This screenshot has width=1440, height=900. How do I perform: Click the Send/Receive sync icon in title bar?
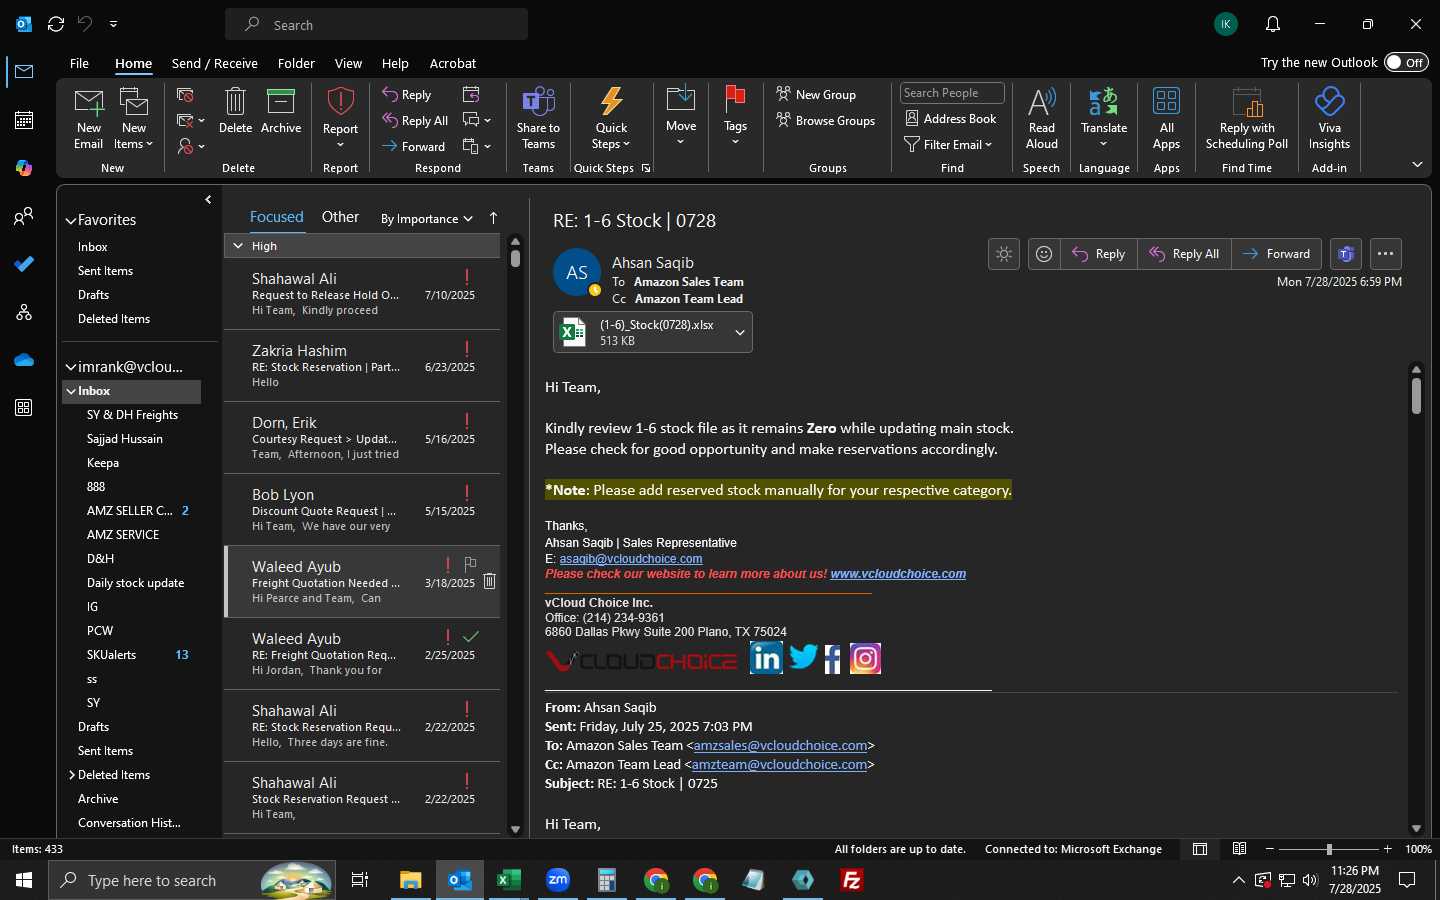click(56, 24)
